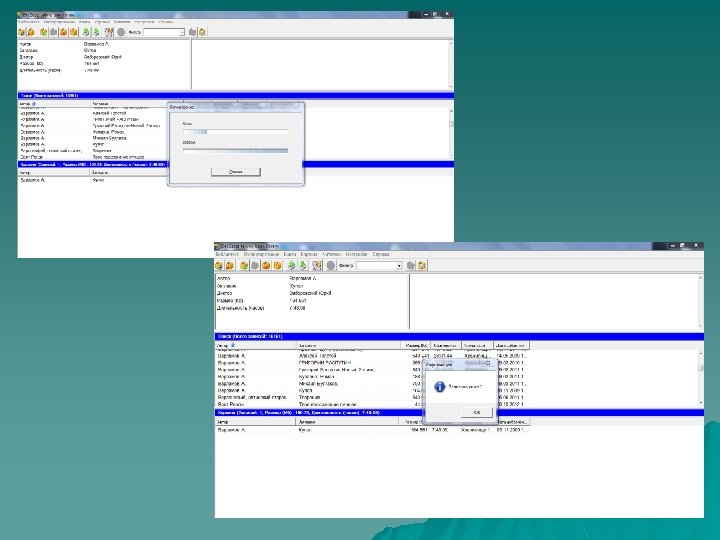The width and height of the screenshot is (720, 540).
Task: Click the blue search results header bar in the lower window
Action: [x=459, y=337]
